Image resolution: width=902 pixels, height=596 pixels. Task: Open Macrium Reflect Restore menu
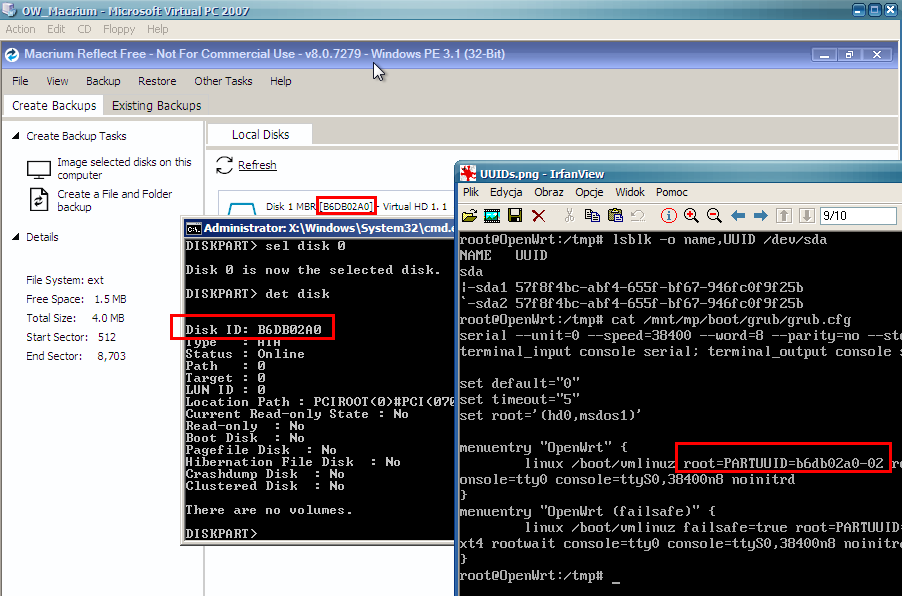point(157,81)
